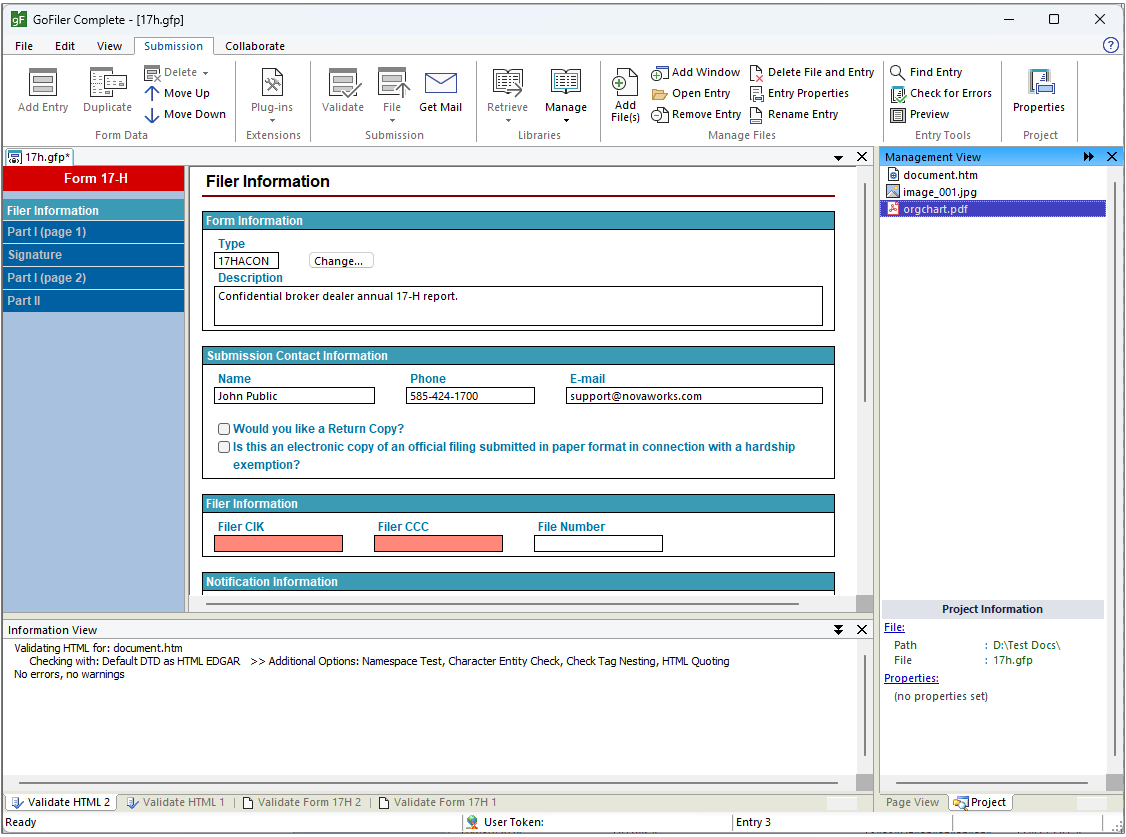Click the Duplicate entry icon

tap(108, 83)
